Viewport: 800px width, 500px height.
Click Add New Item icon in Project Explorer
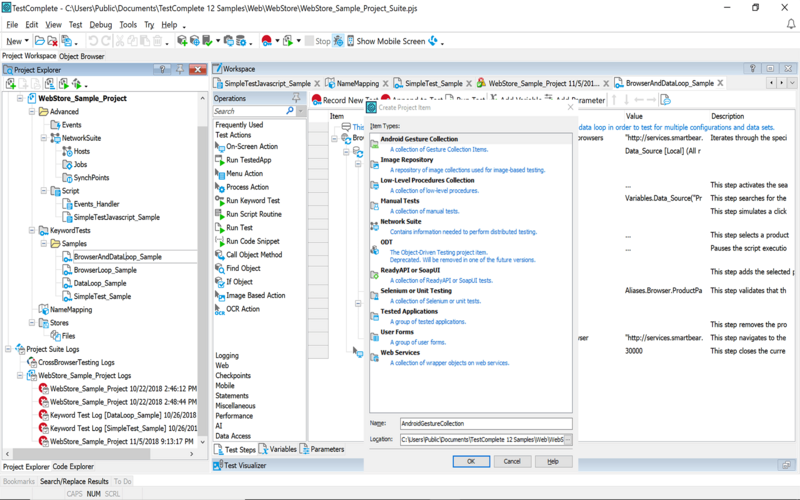click(10, 84)
